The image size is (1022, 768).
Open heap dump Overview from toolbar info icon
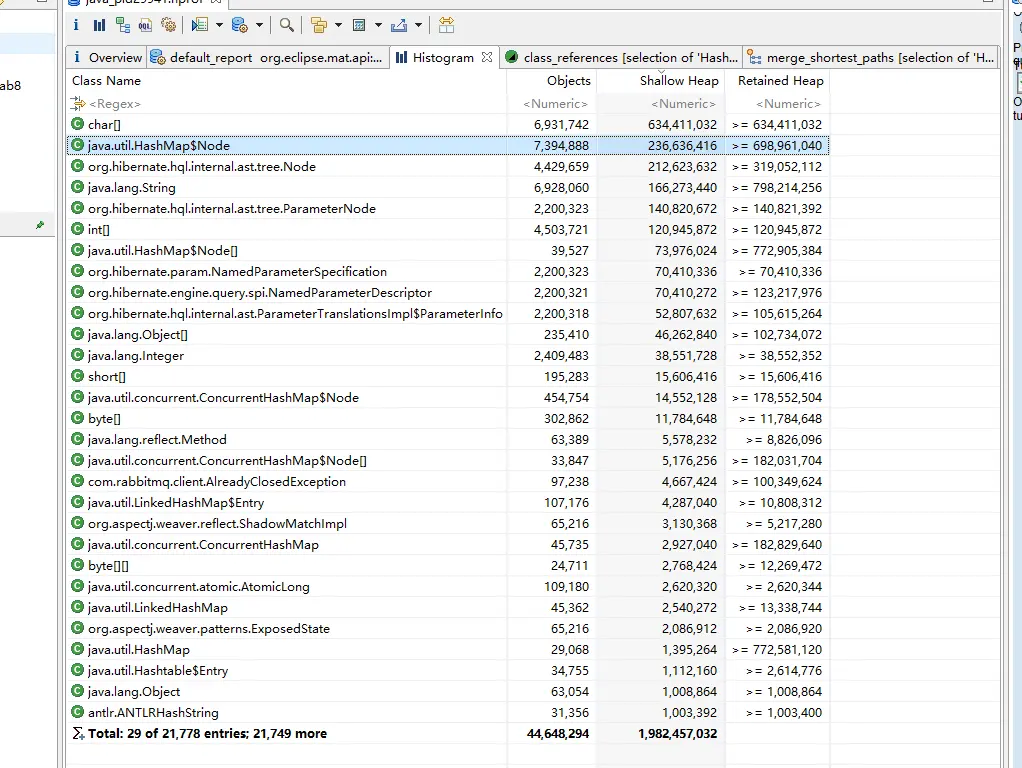coord(76,25)
